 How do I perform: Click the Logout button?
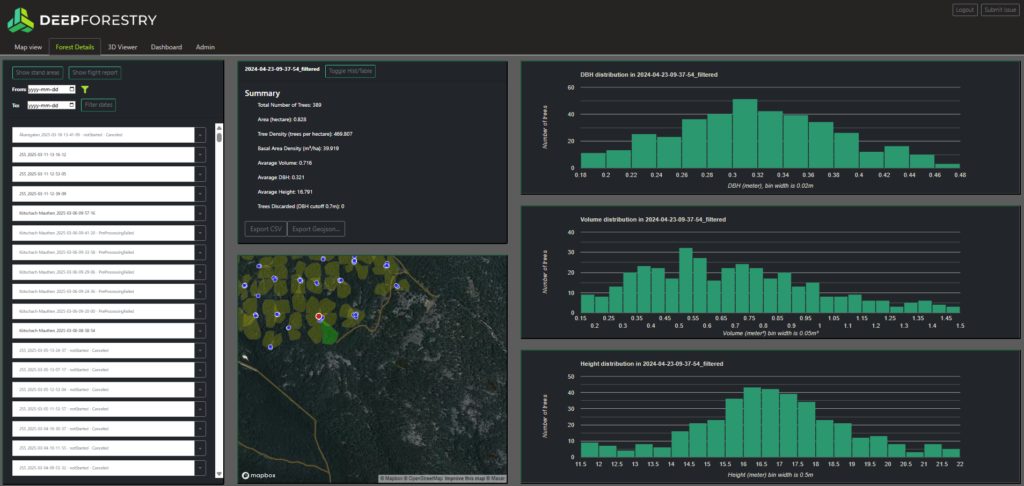[965, 10]
